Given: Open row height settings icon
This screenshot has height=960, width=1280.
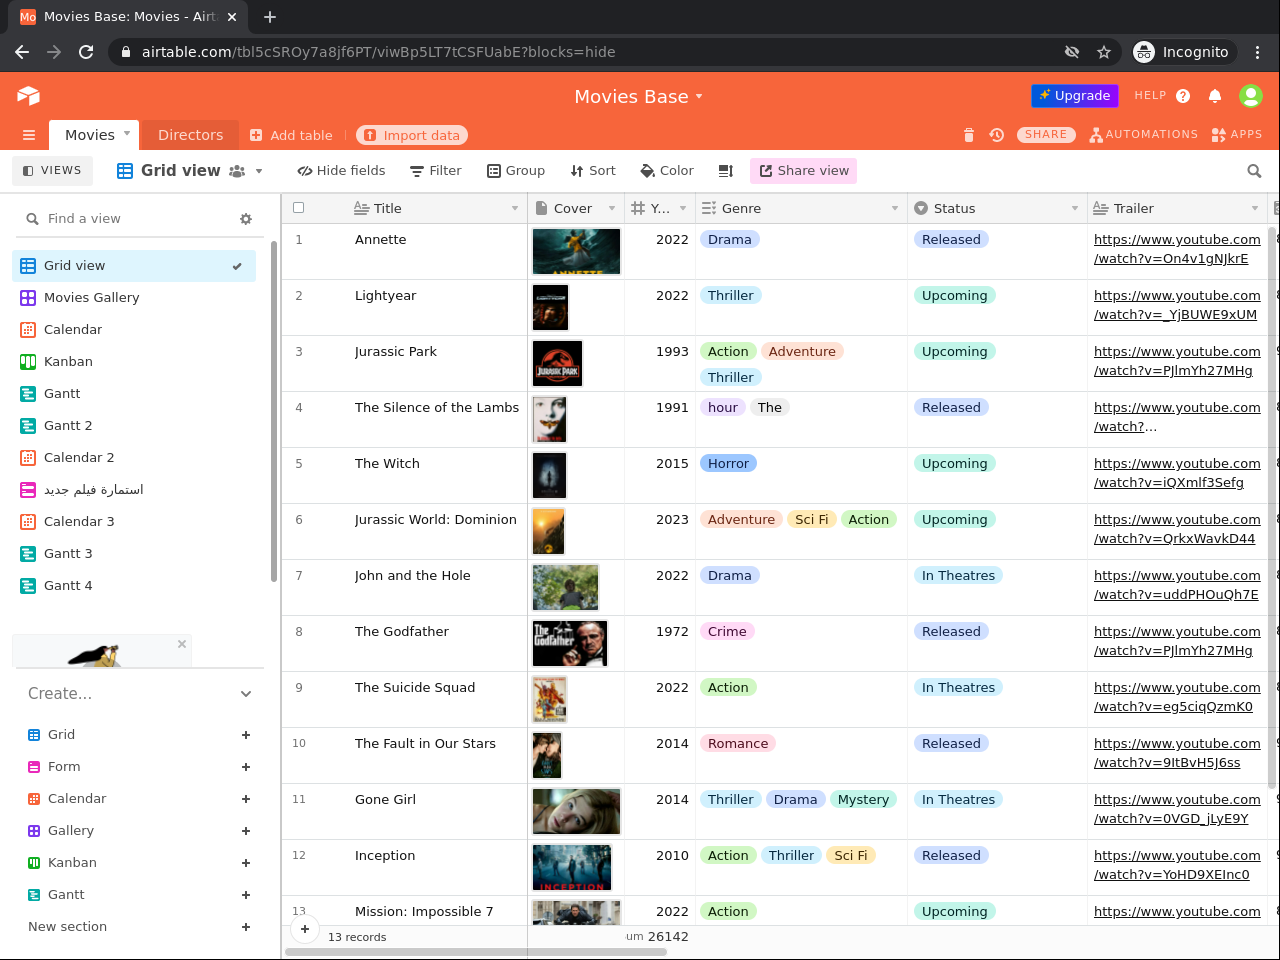Looking at the screenshot, I should click(x=726, y=171).
